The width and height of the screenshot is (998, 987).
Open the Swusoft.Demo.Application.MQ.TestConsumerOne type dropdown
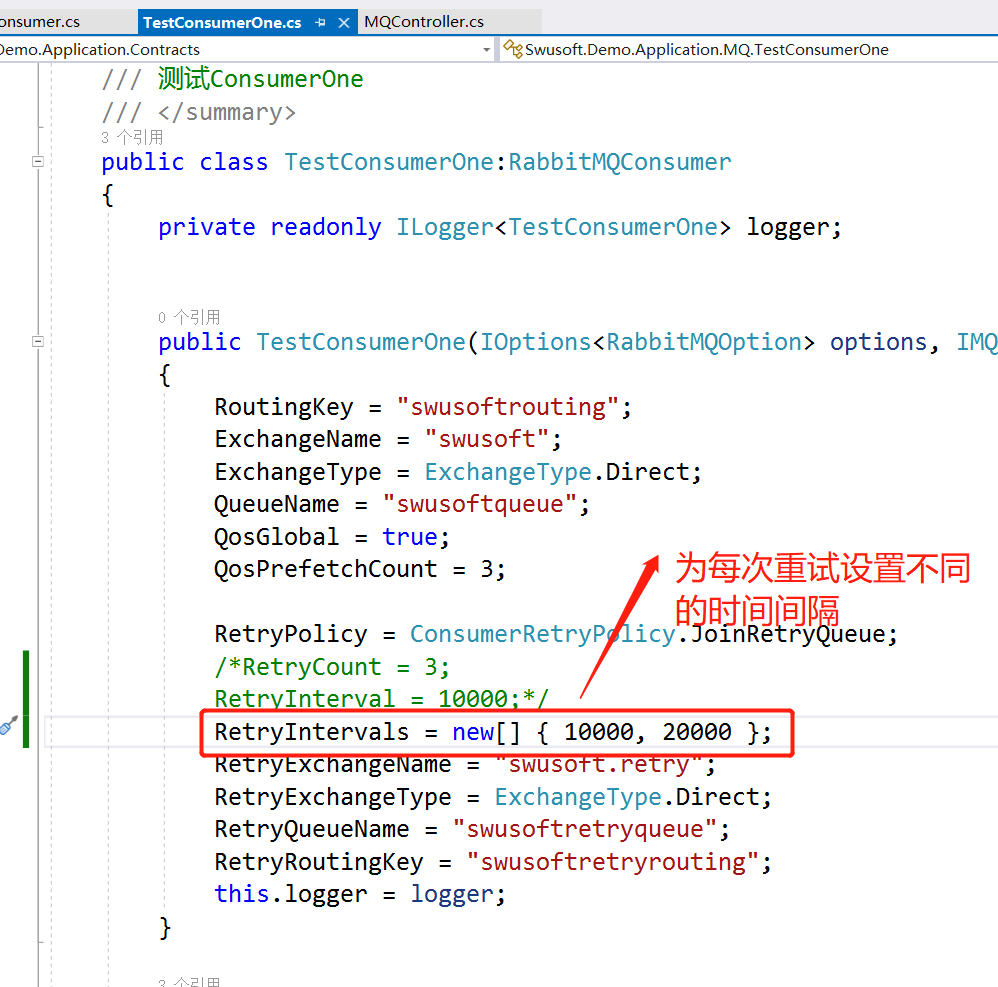tap(748, 50)
